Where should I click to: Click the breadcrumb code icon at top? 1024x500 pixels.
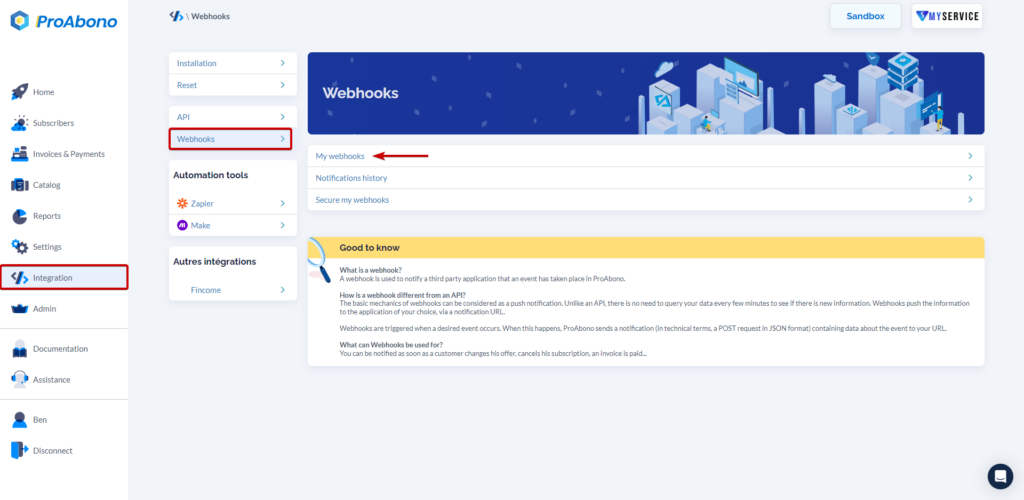pos(176,16)
